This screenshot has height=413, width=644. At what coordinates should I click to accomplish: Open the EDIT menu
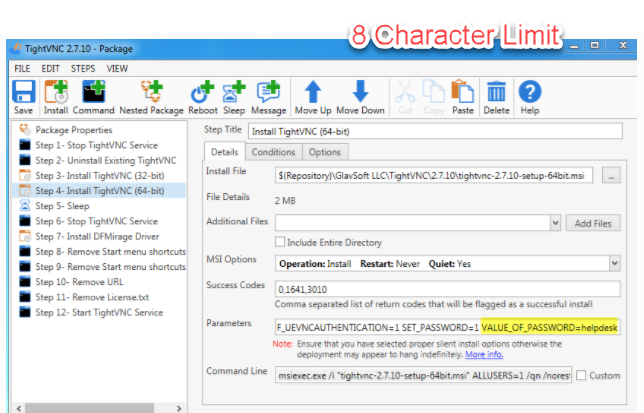pos(51,69)
